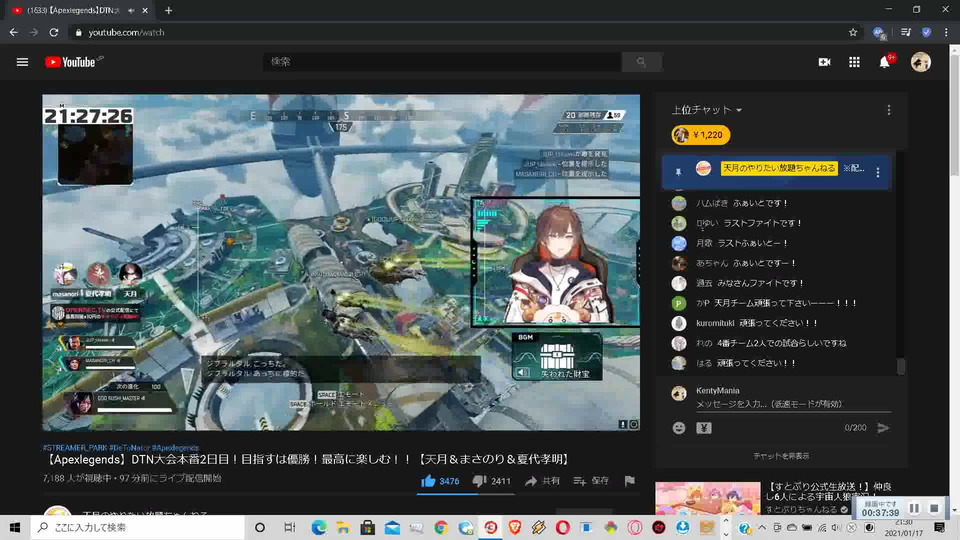Launch Opera browser from taskbar
This screenshot has width=960, height=540.
562,527
